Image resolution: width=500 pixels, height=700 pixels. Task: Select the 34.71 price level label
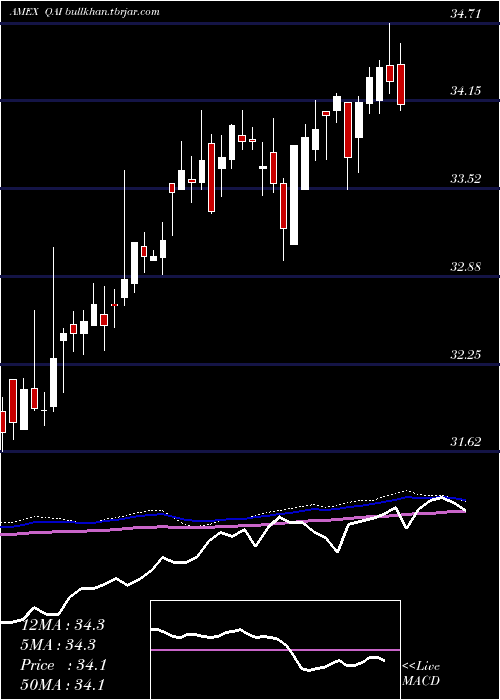(x=465, y=13)
